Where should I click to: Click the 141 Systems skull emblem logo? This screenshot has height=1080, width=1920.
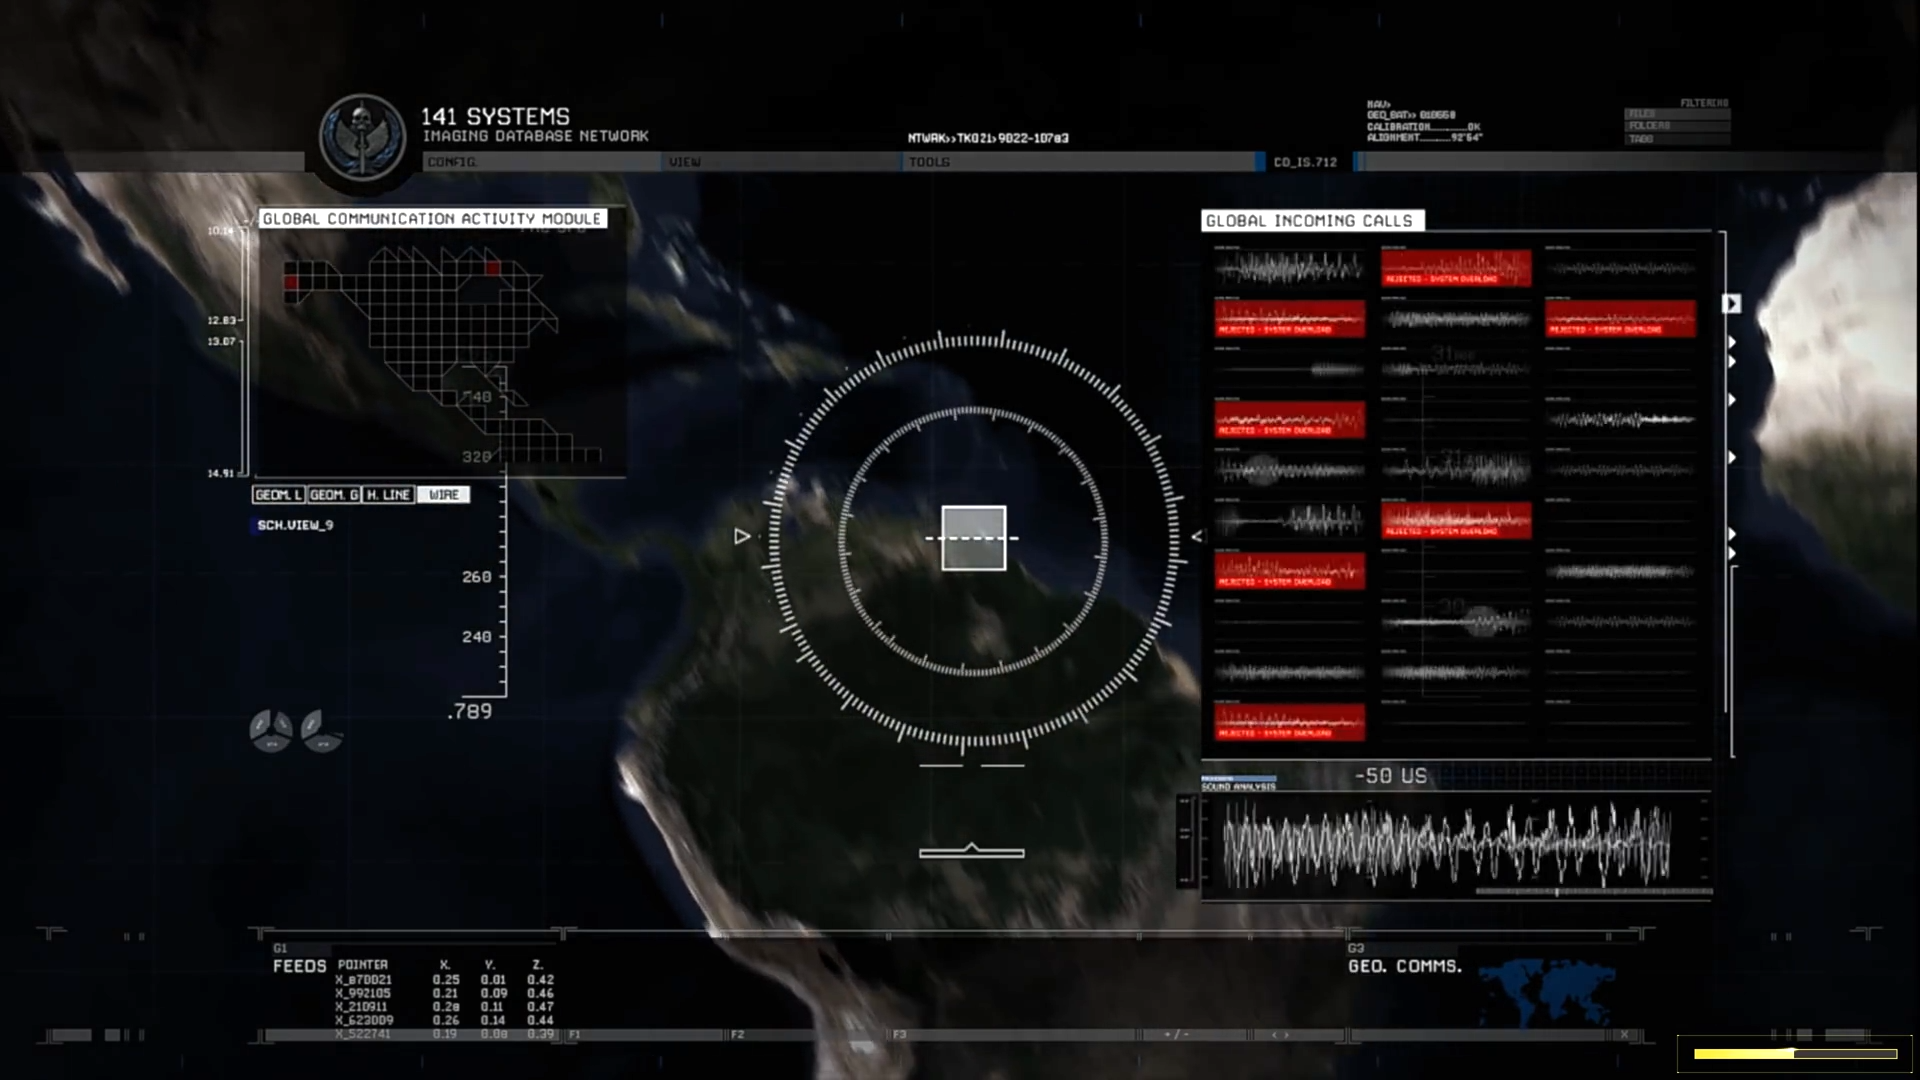[x=362, y=138]
